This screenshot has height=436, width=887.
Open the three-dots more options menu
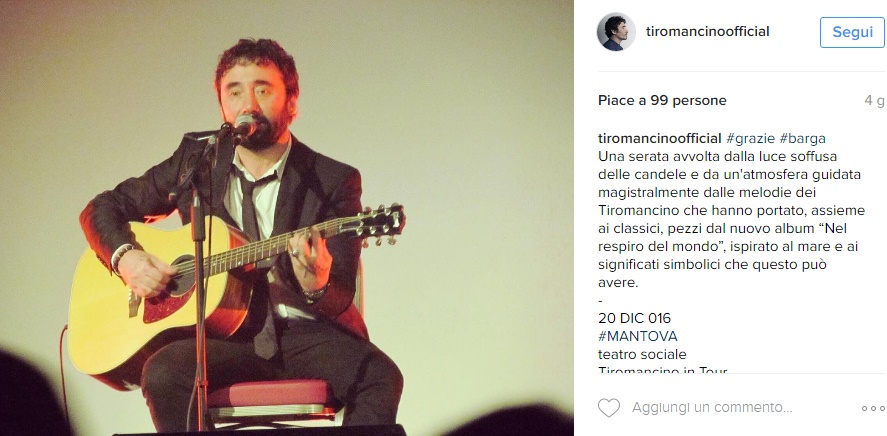(873, 408)
